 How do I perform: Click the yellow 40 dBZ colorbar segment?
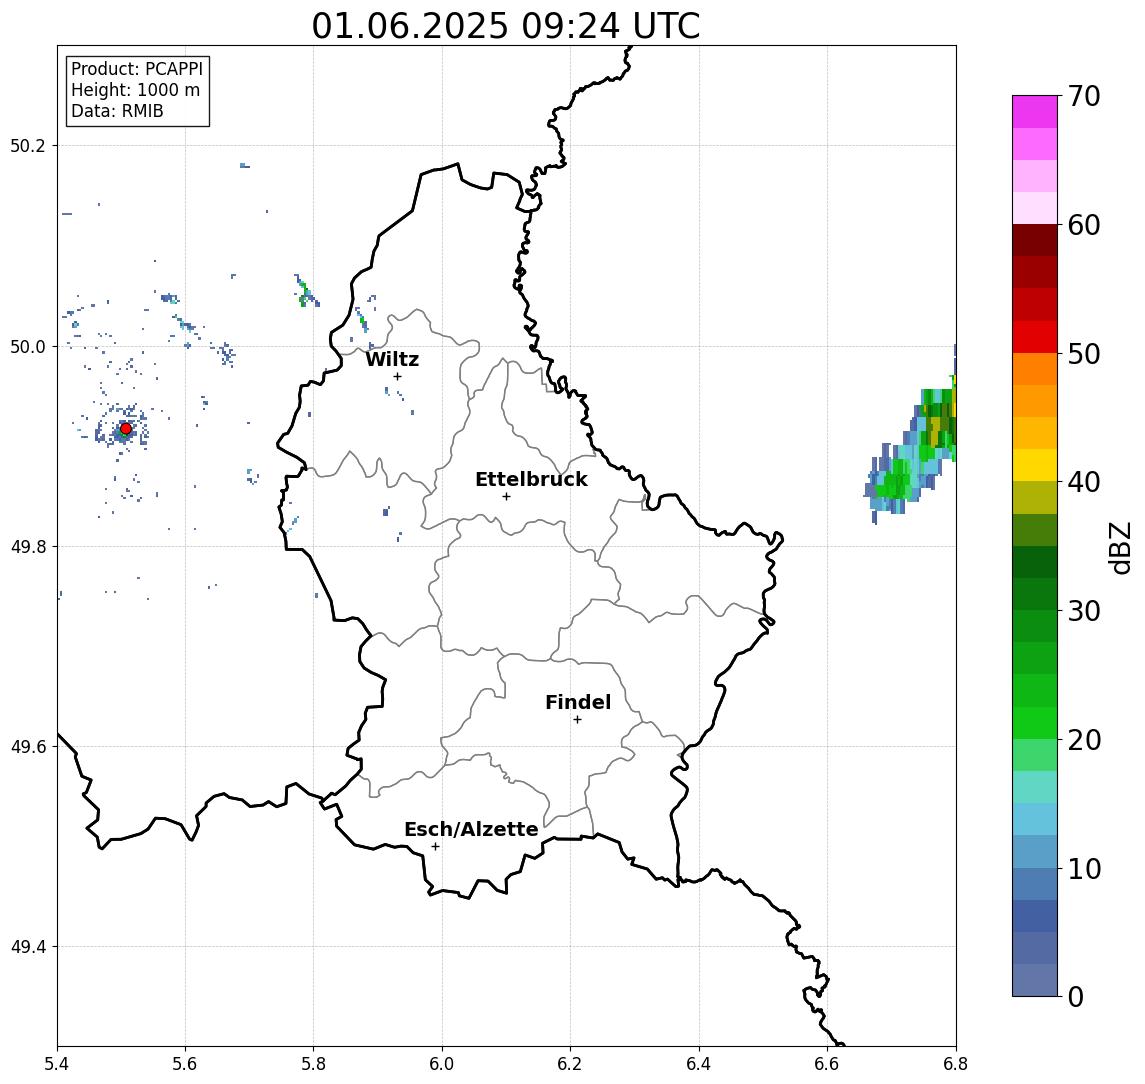coord(1035,465)
